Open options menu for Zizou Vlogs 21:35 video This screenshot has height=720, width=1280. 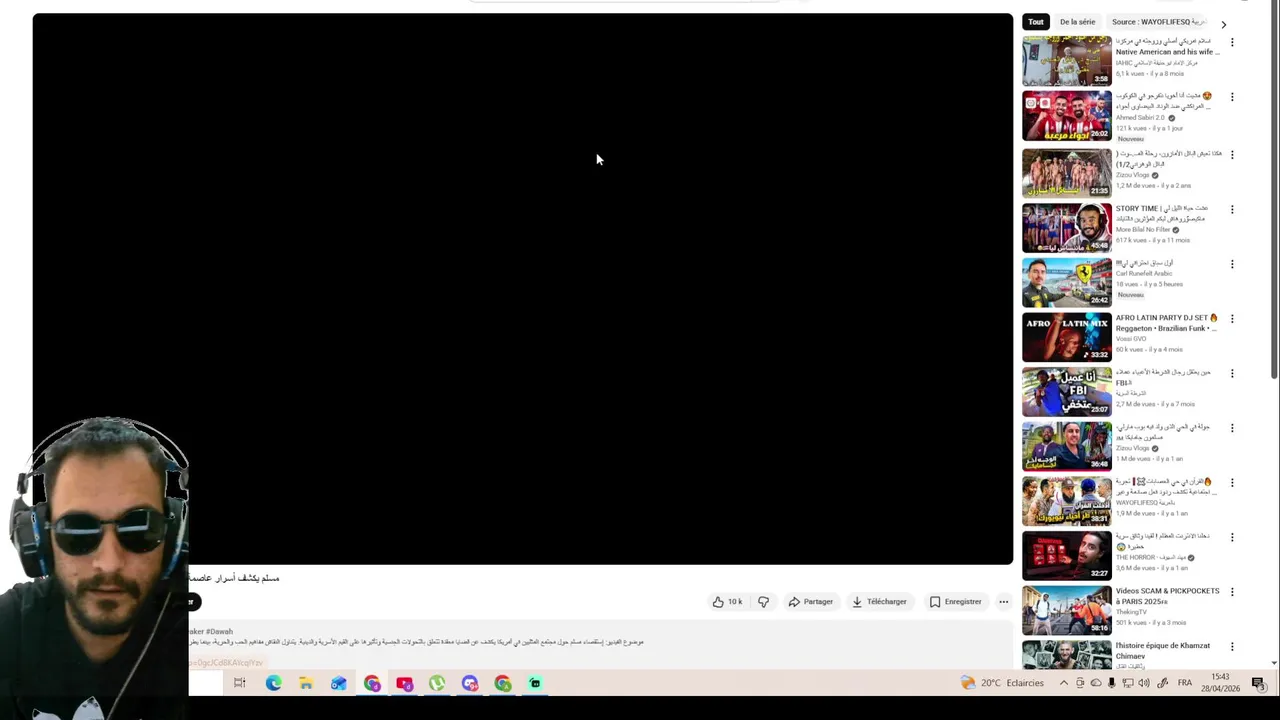coord(1232,155)
